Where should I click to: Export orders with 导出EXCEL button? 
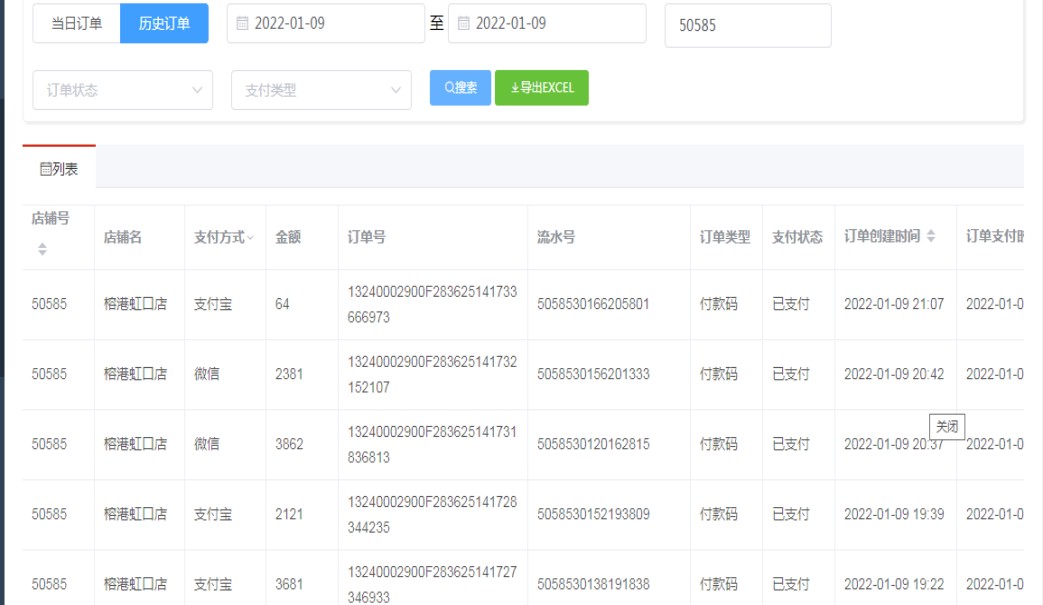541,88
